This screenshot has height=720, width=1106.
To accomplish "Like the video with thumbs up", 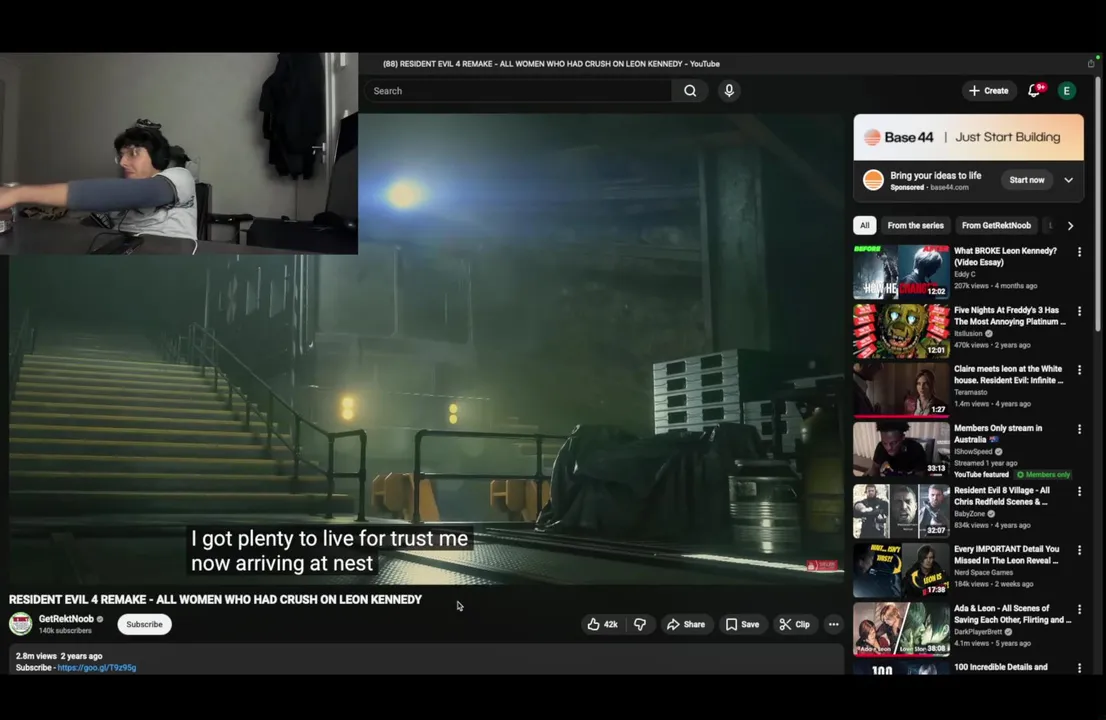I will click(602, 624).
